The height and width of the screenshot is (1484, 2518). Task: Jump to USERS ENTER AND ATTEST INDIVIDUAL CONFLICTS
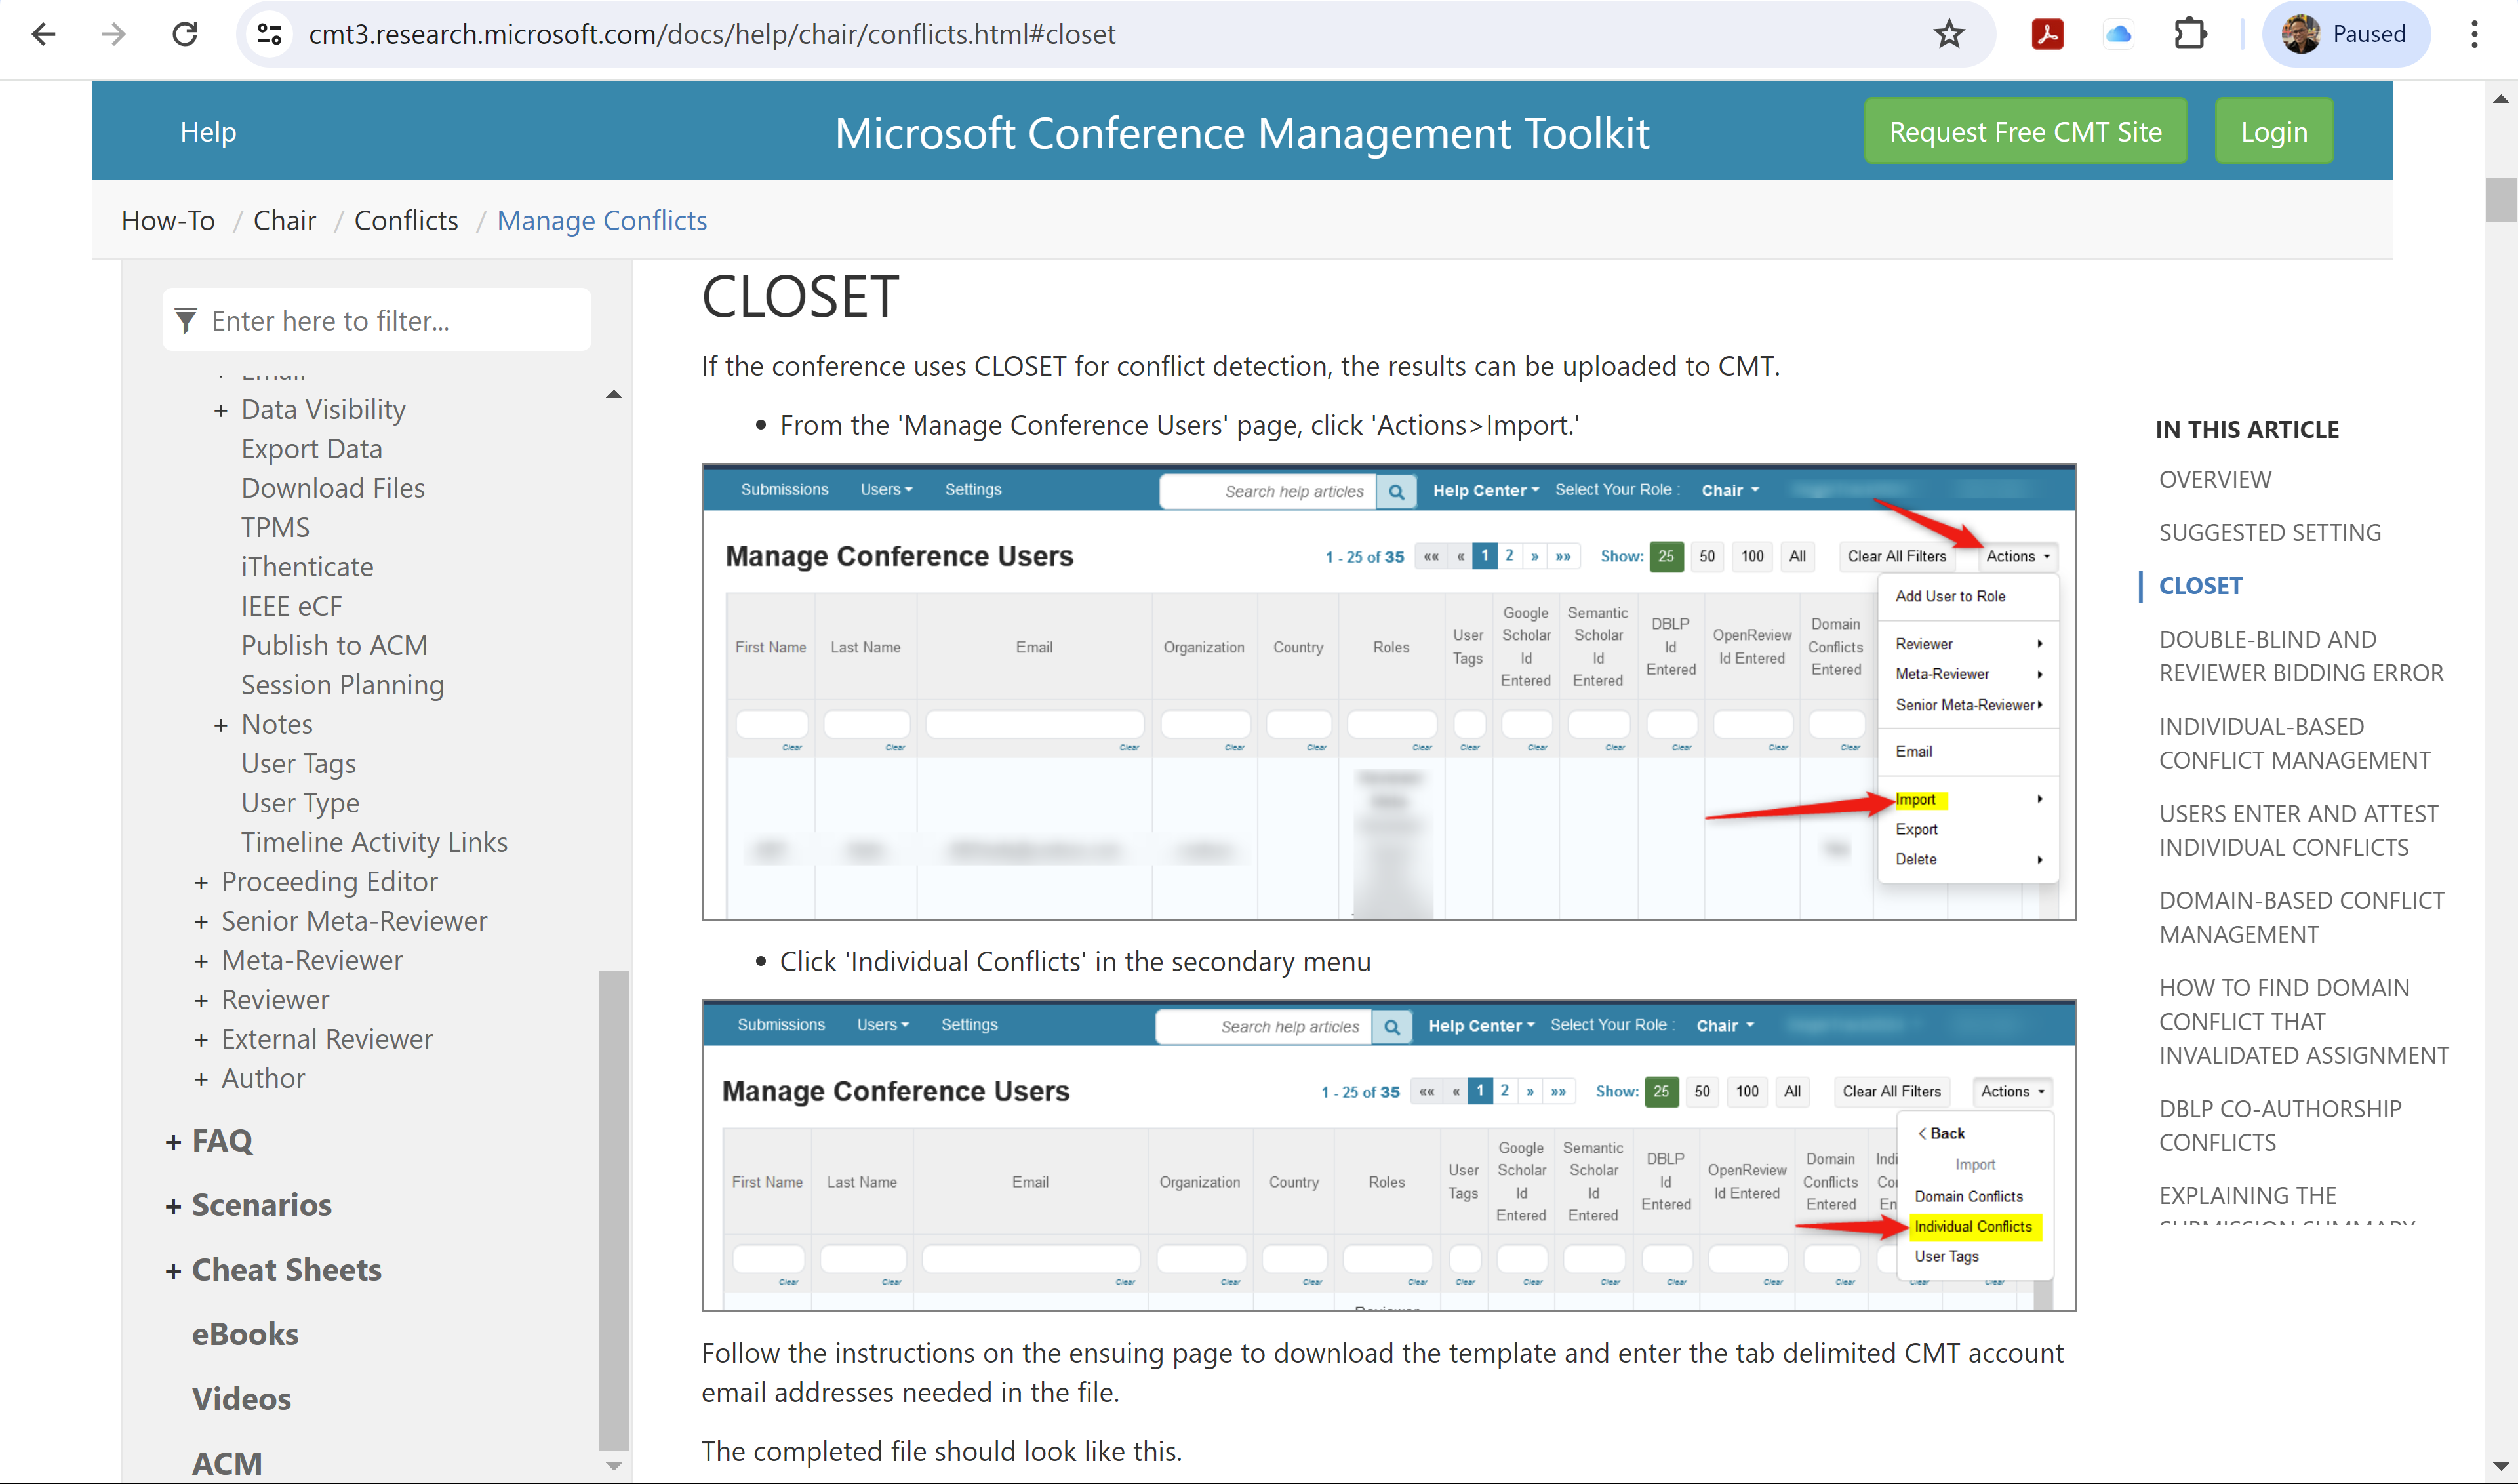[x=2298, y=831]
